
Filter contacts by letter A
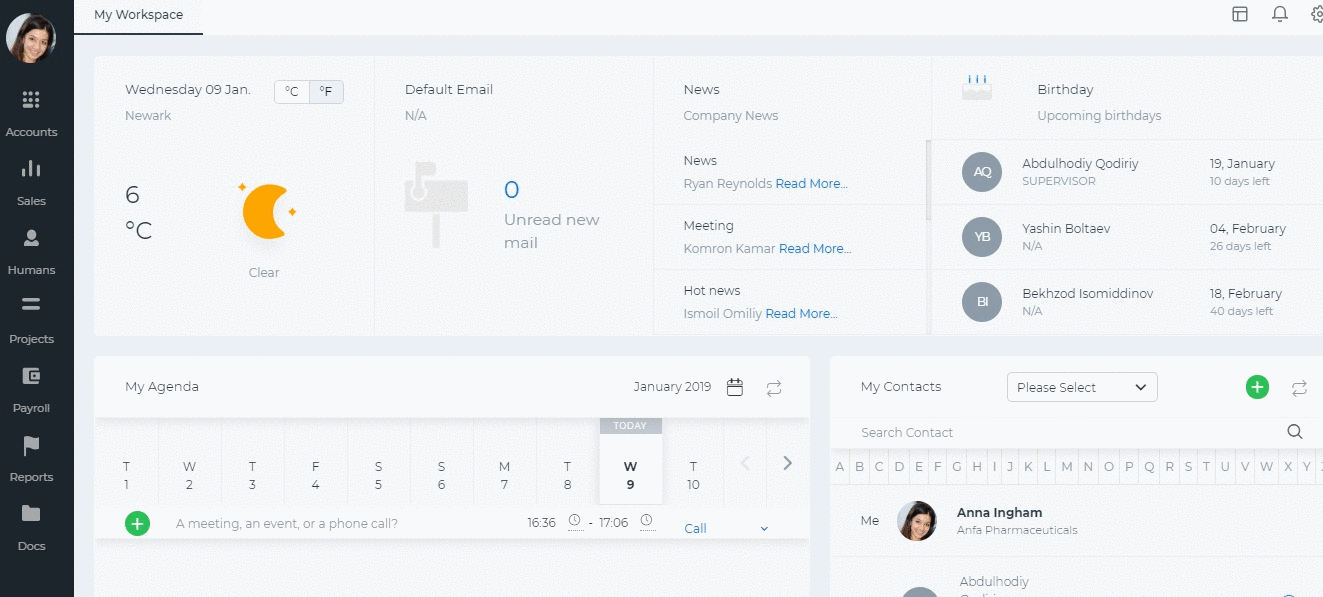tap(840, 467)
